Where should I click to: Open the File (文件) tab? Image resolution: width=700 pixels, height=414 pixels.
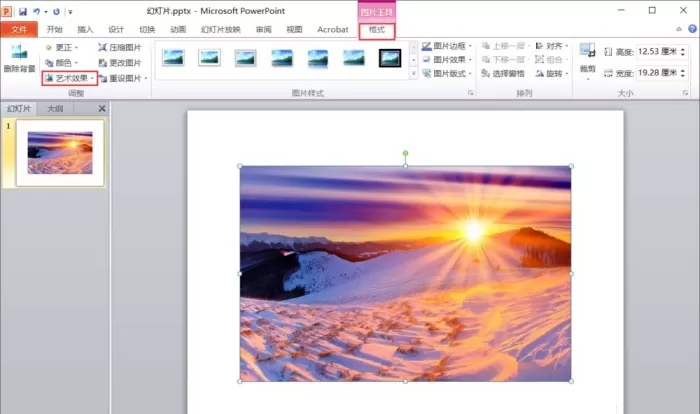click(19, 29)
